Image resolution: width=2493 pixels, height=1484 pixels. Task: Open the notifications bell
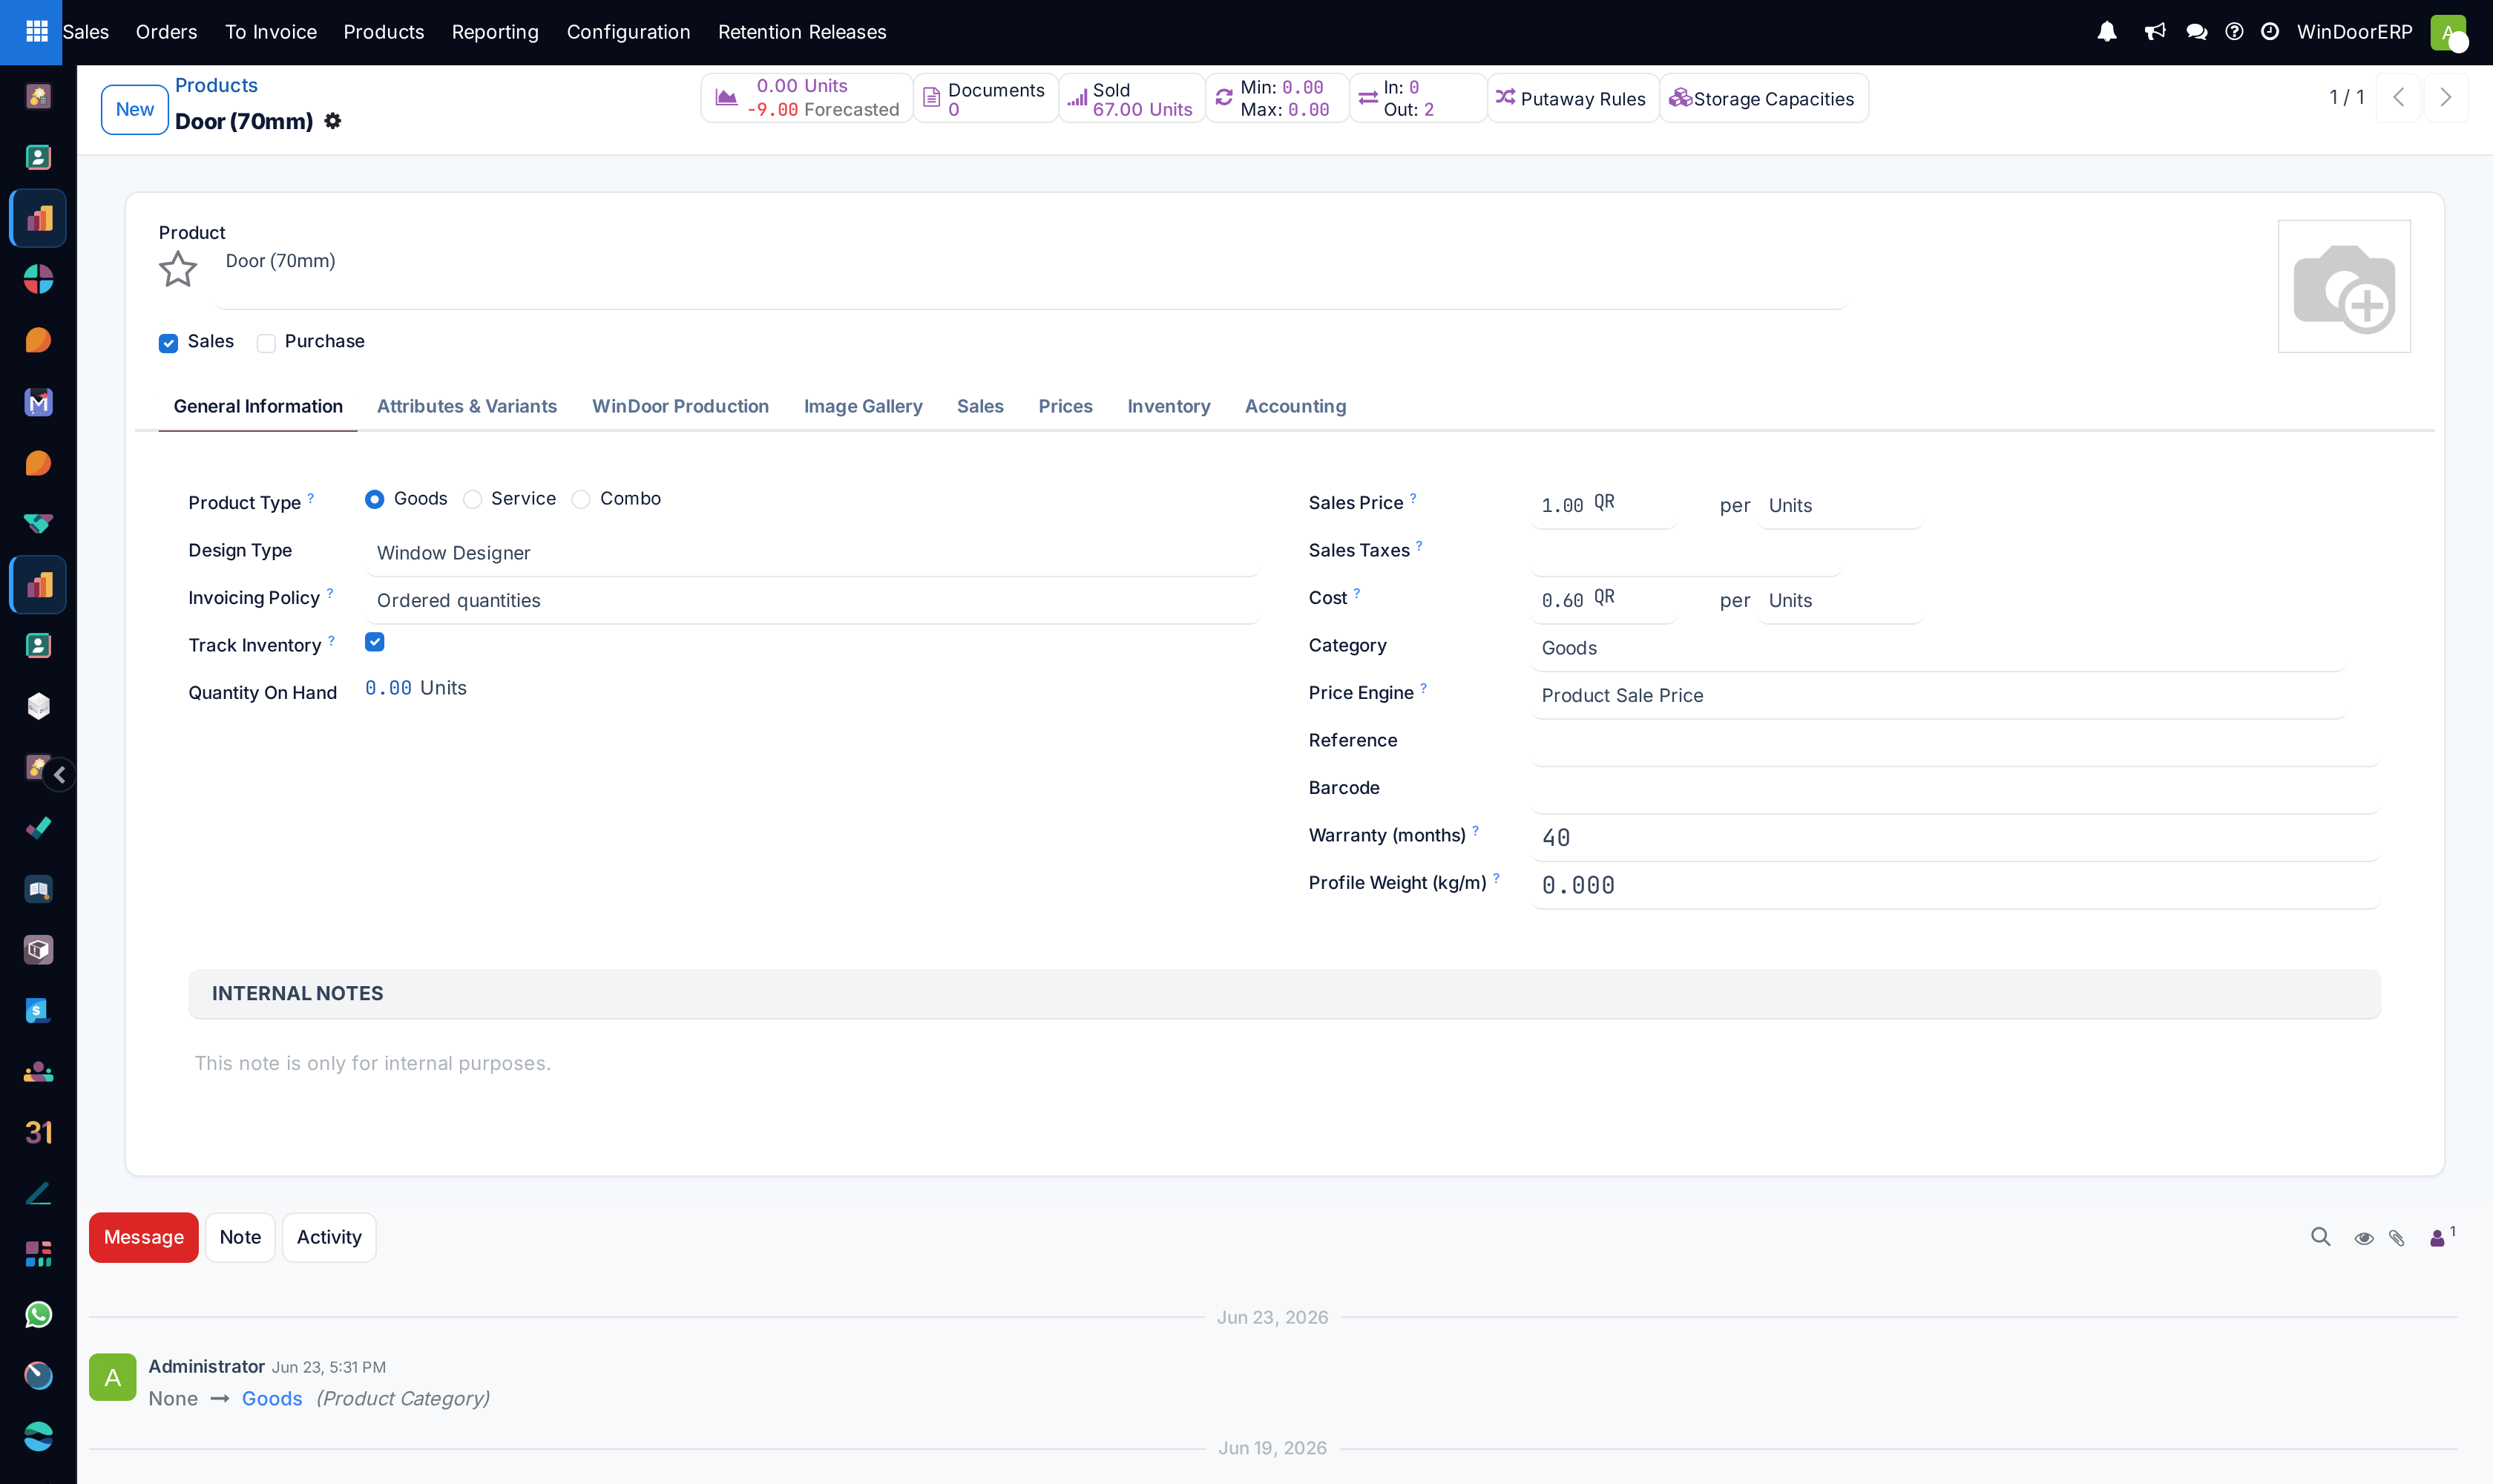pos(2107,32)
